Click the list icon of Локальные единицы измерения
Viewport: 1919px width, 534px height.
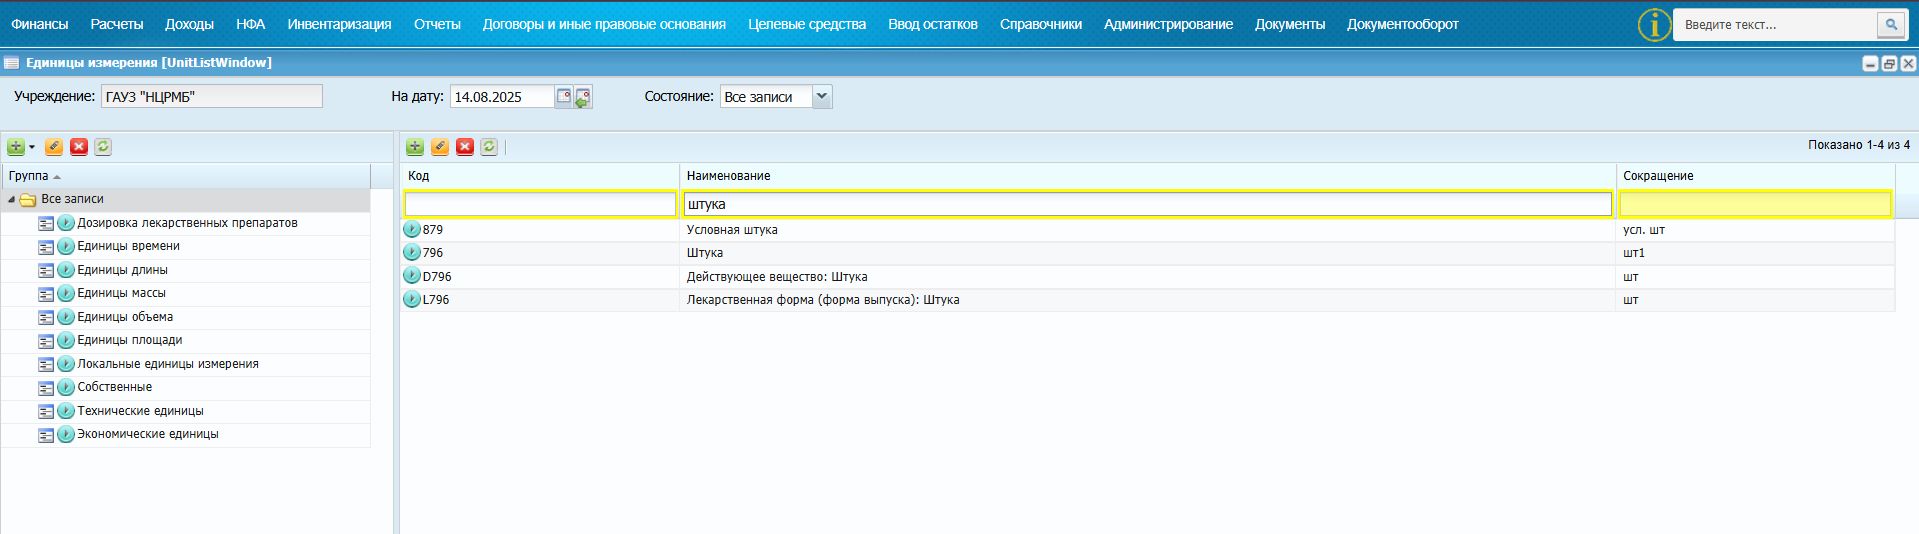pos(46,365)
